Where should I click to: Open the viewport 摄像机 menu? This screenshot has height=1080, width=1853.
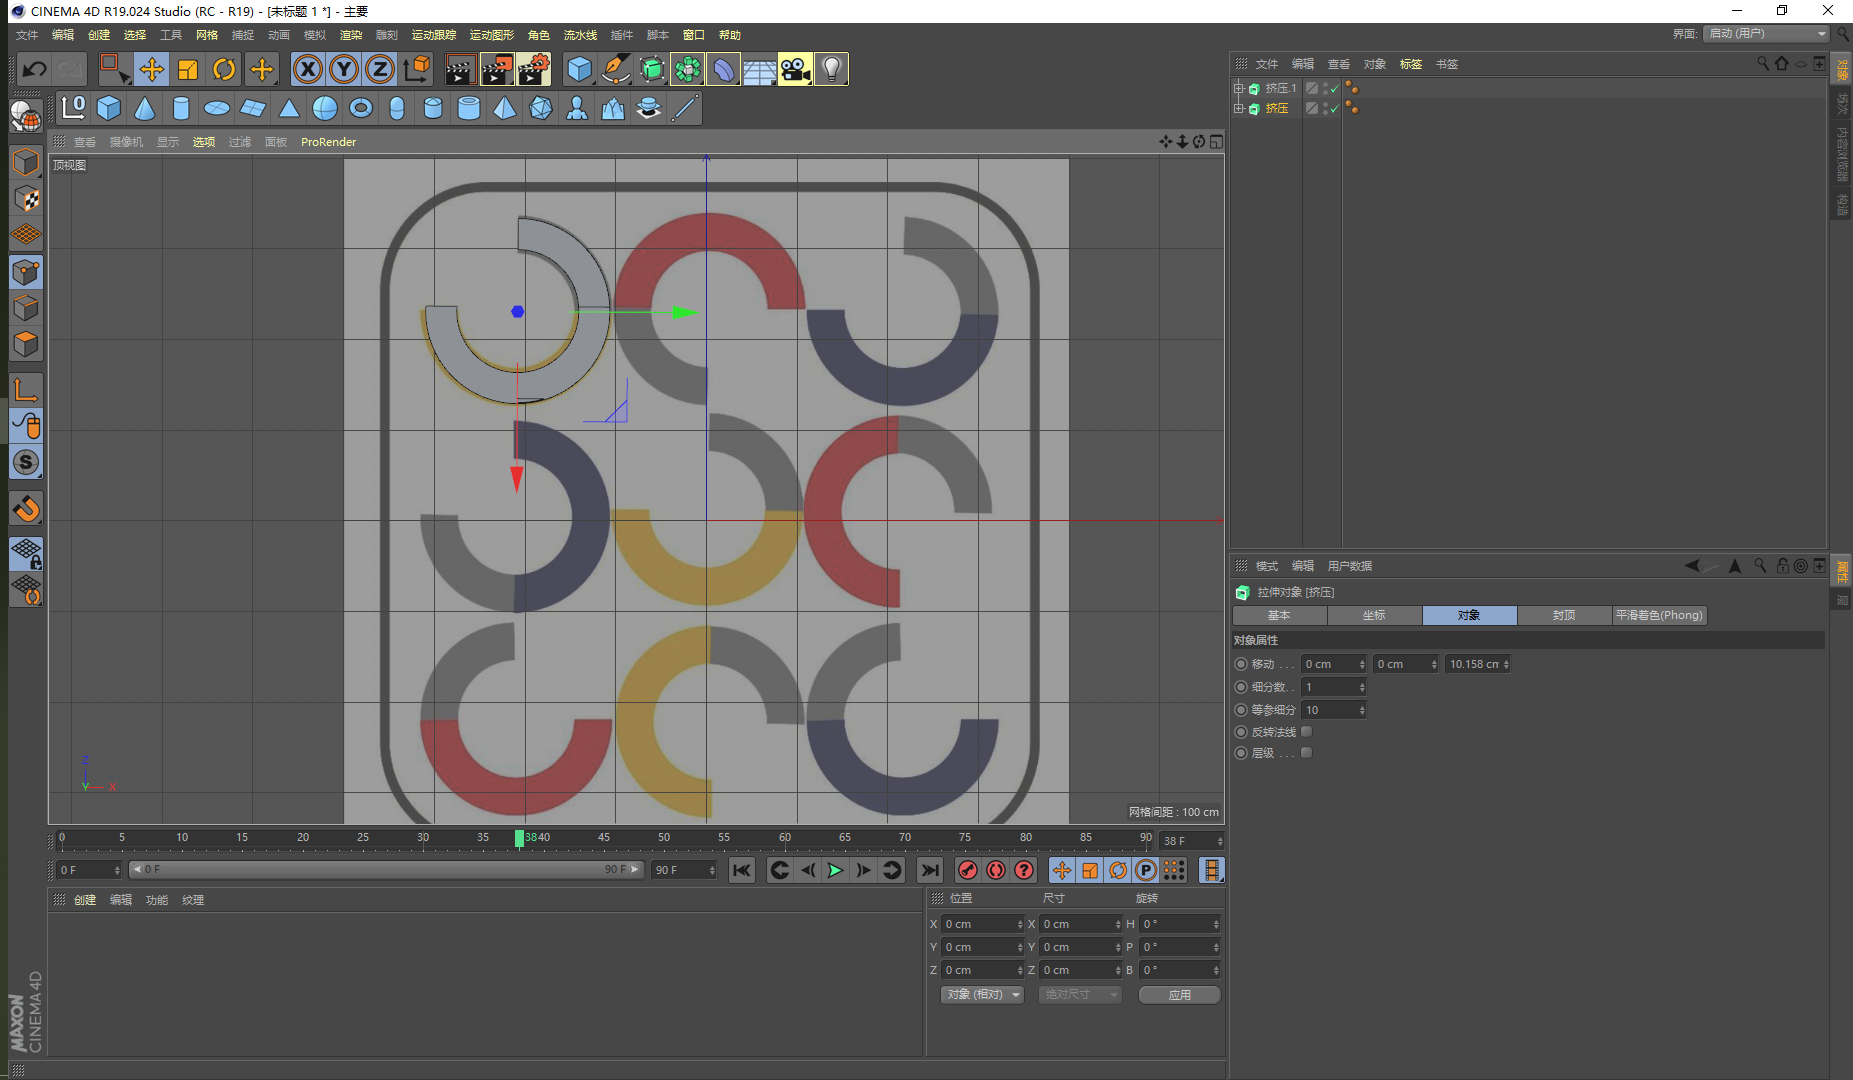126,142
